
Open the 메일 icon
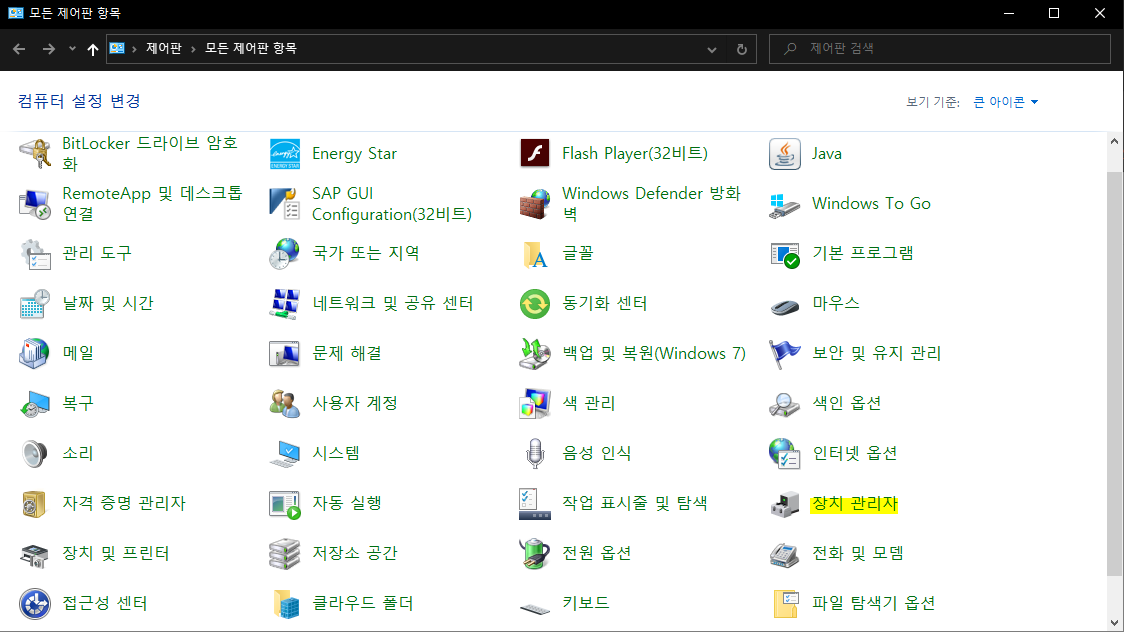pyautogui.click(x=34, y=353)
